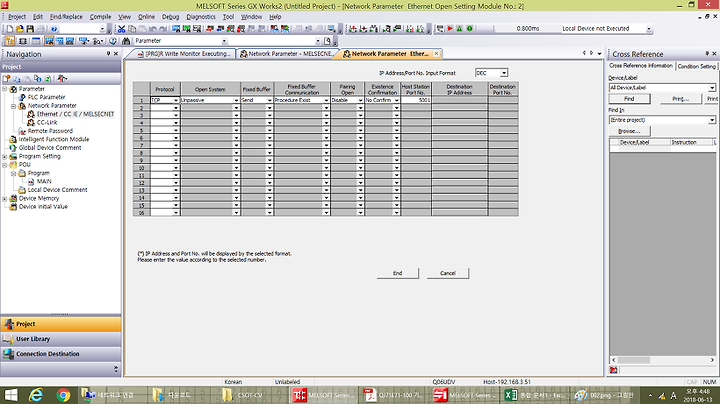Click the new data icon in Project toolbar
The width and height of the screenshot is (720, 404).
click(6, 79)
